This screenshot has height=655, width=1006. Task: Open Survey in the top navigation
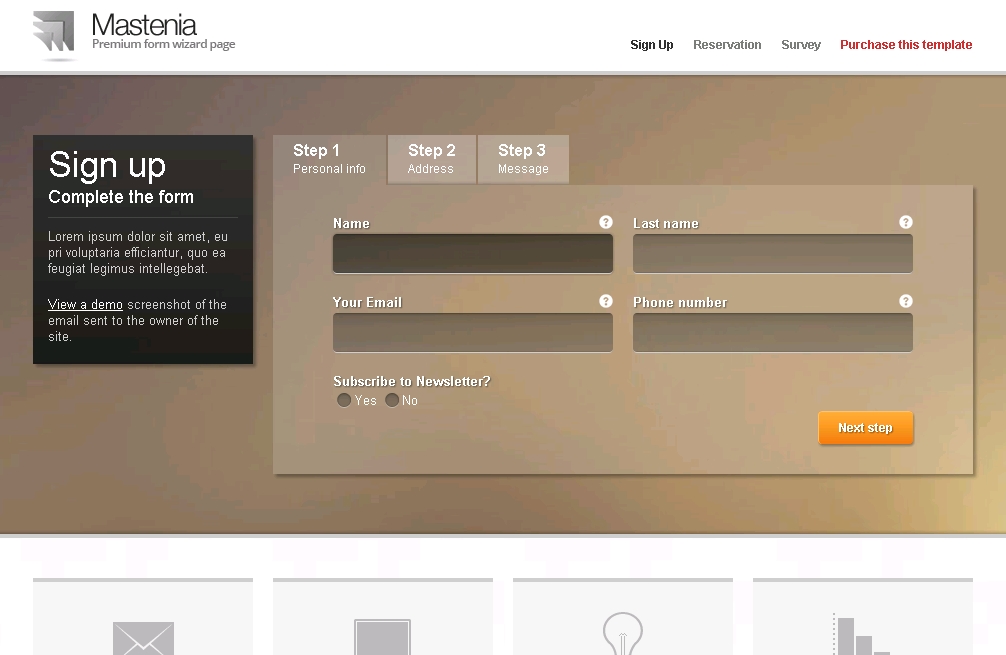(x=801, y=45)
